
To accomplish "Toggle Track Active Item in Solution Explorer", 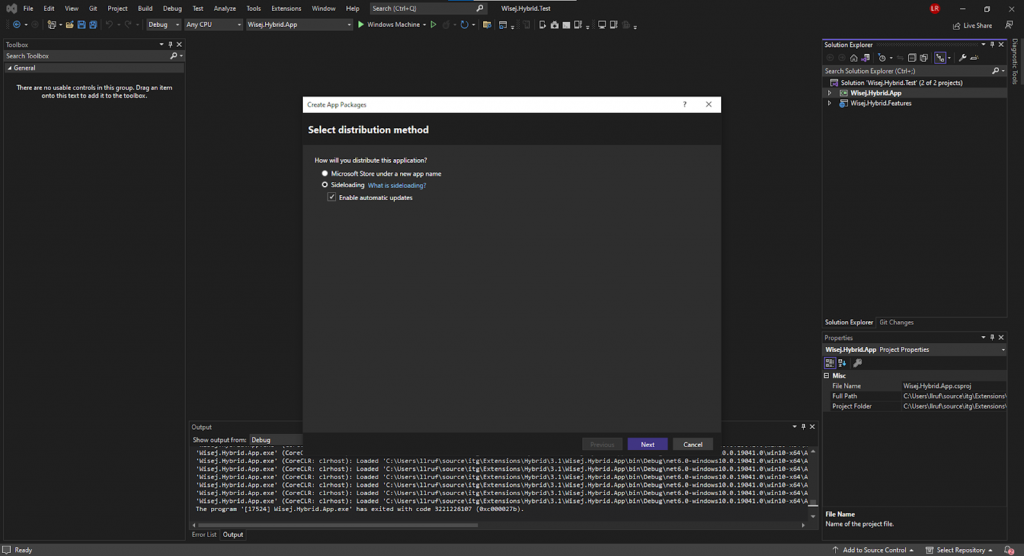I will (940, 58).
